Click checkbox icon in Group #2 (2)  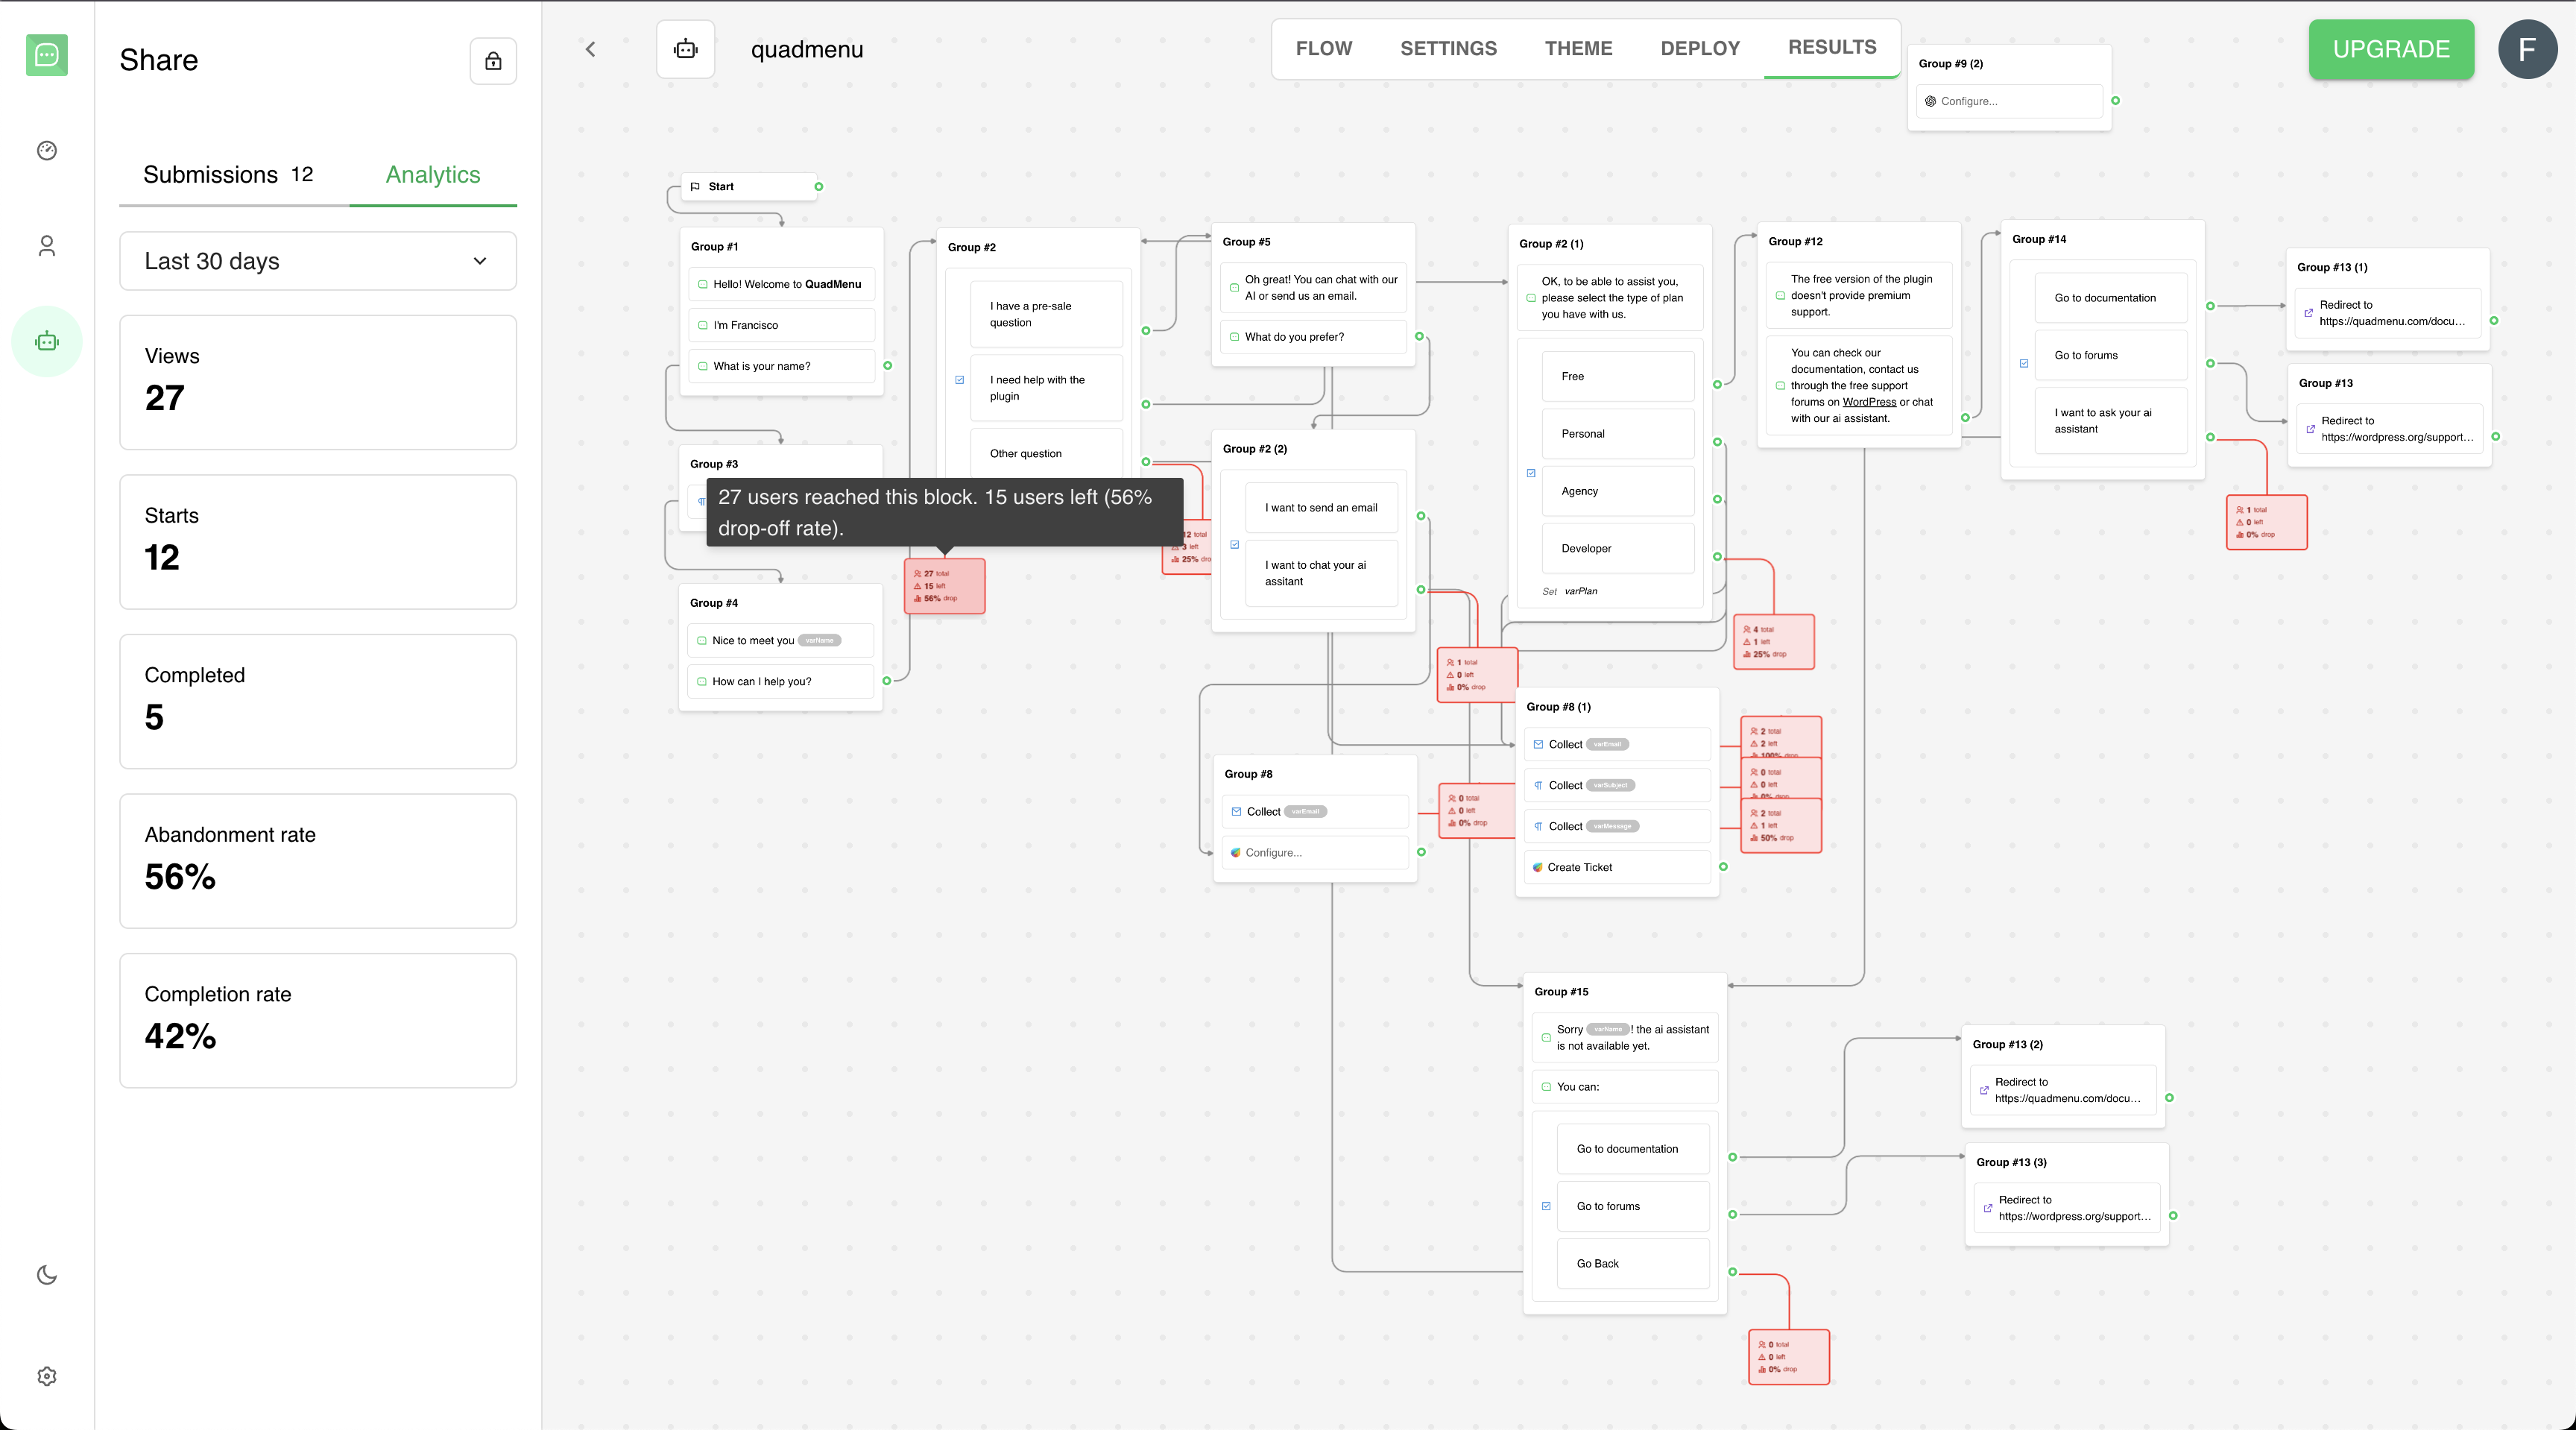(1235, 545)
